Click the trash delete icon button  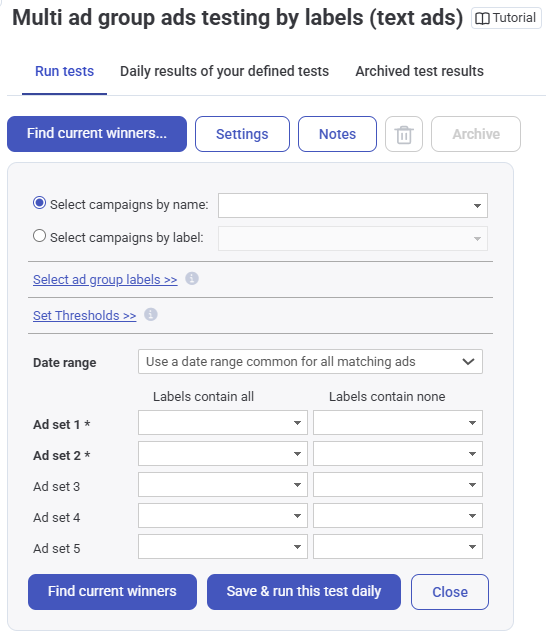point(404,134)
